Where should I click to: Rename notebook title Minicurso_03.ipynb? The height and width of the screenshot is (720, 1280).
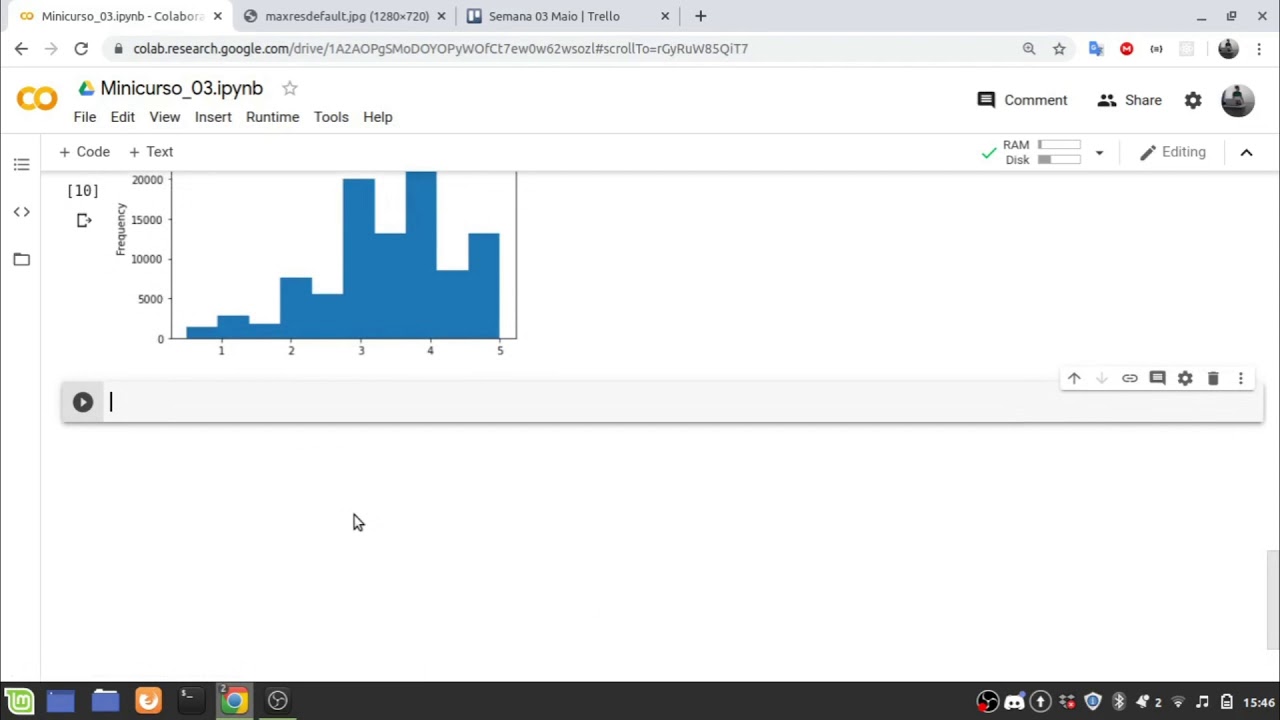point(181,88)
